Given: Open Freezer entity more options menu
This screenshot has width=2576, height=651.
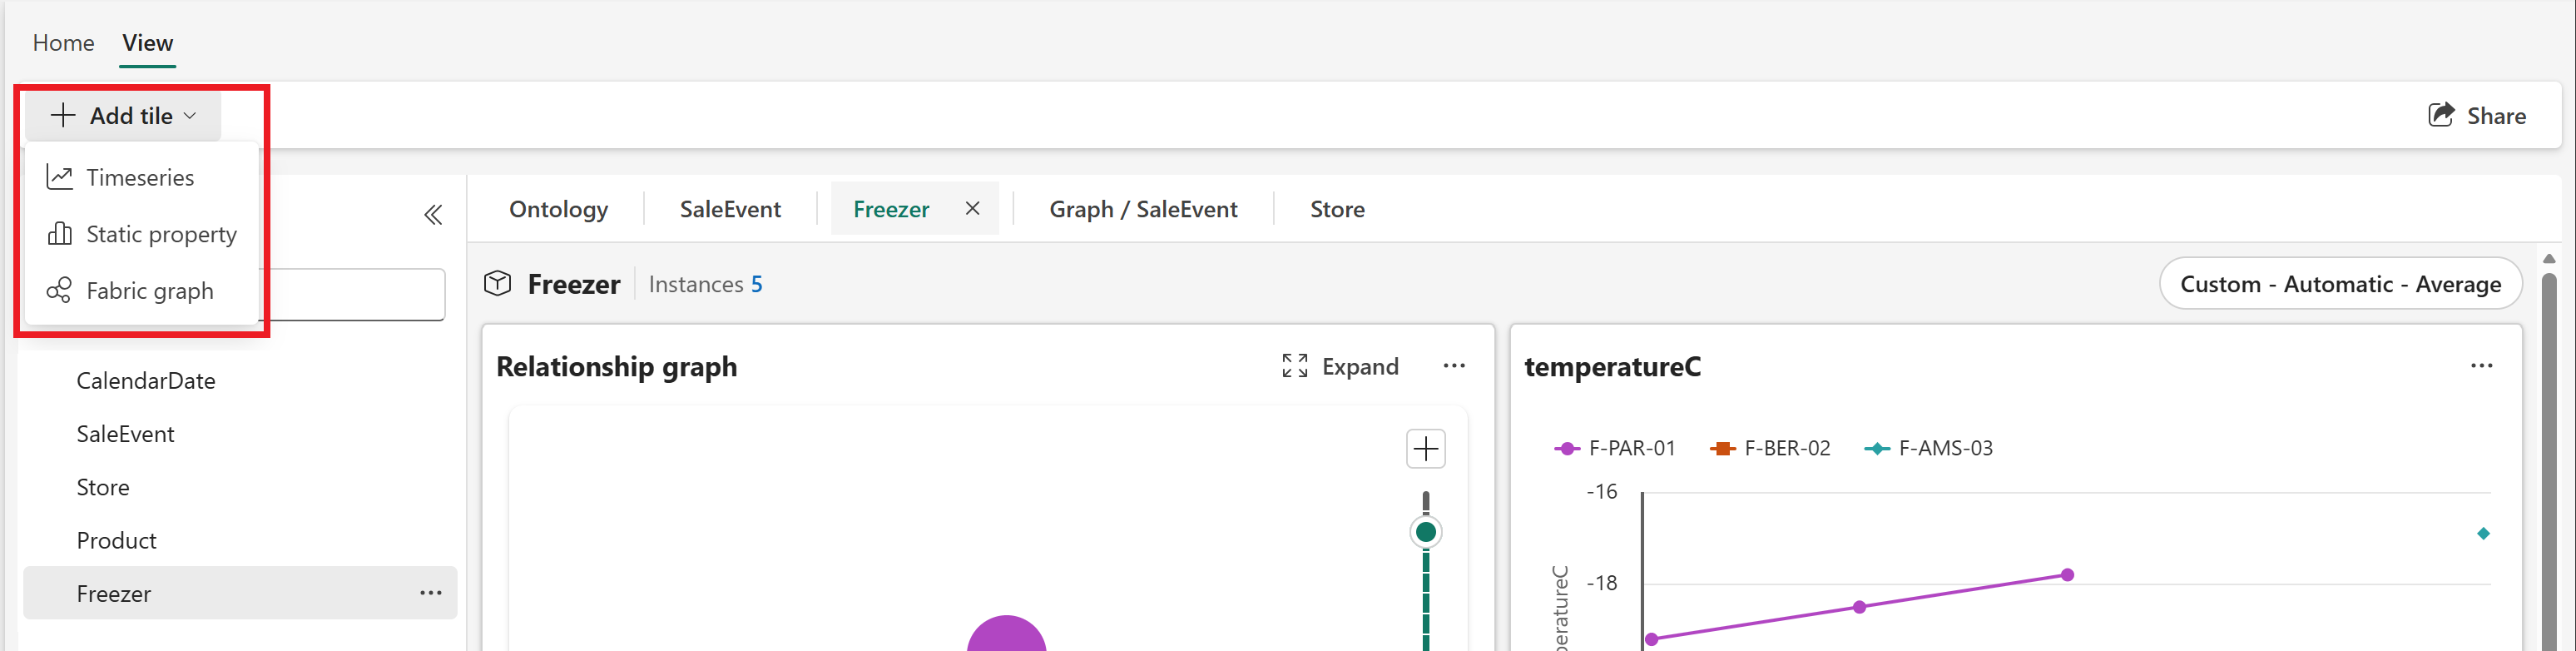Looking at the screenshot, I should click(x=431, y=593).
